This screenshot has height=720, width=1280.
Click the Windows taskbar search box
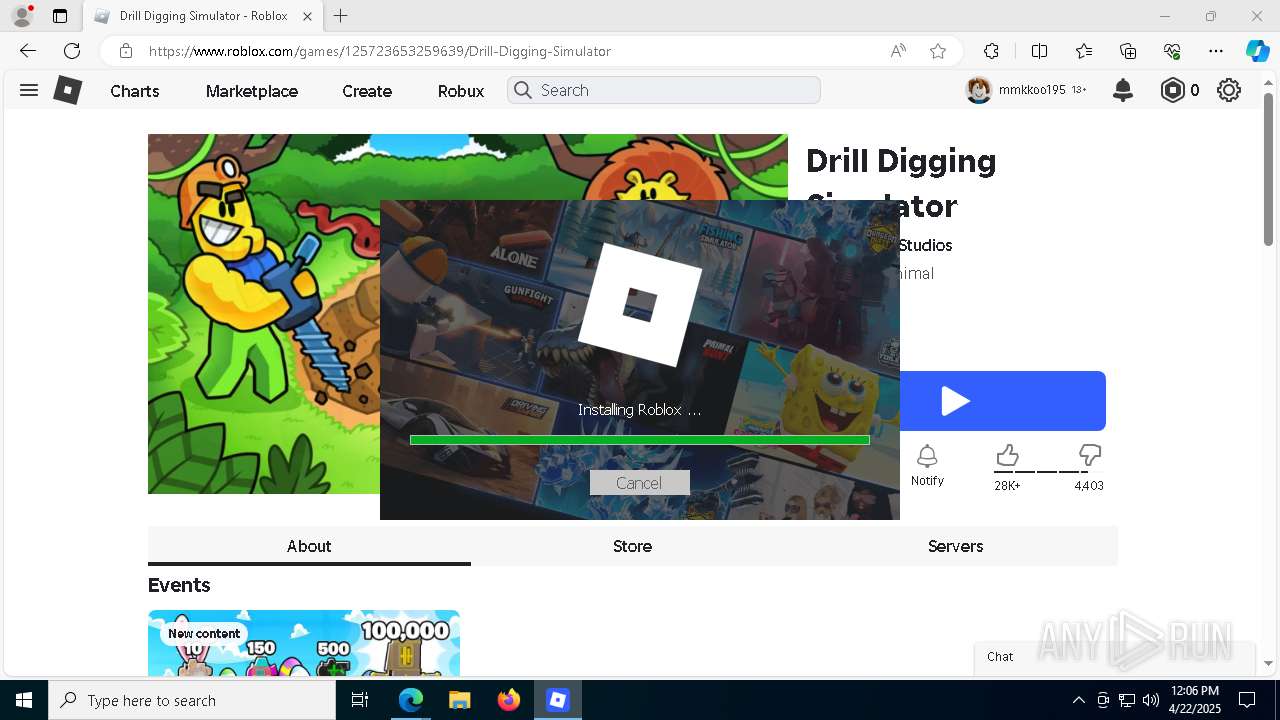(x=192, y=700)
